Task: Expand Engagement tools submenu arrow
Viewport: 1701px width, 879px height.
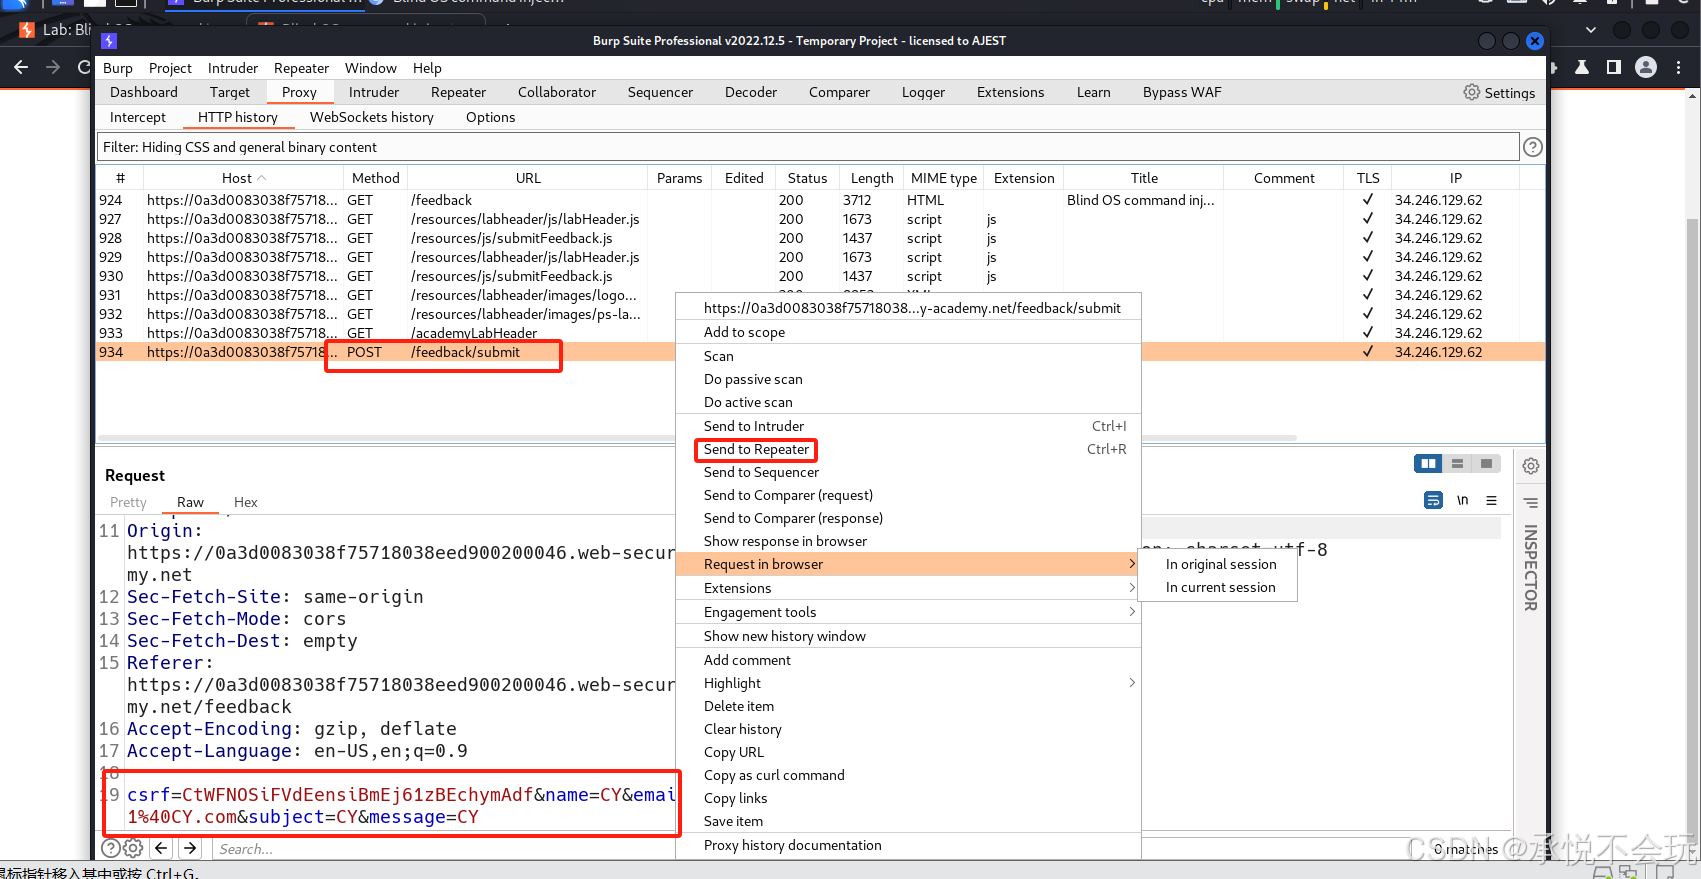Action: click(1132, 612)
